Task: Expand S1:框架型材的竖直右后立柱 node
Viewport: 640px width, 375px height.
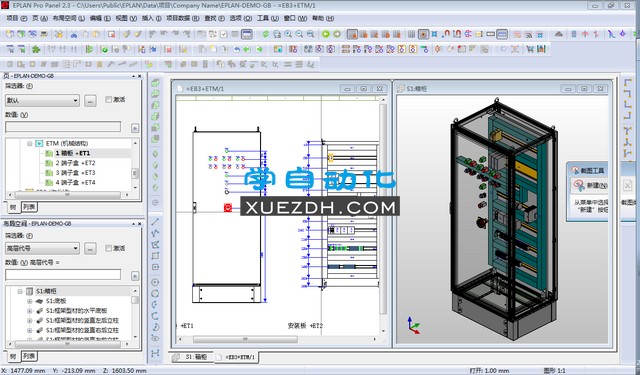Action: (x=29, y=330)
